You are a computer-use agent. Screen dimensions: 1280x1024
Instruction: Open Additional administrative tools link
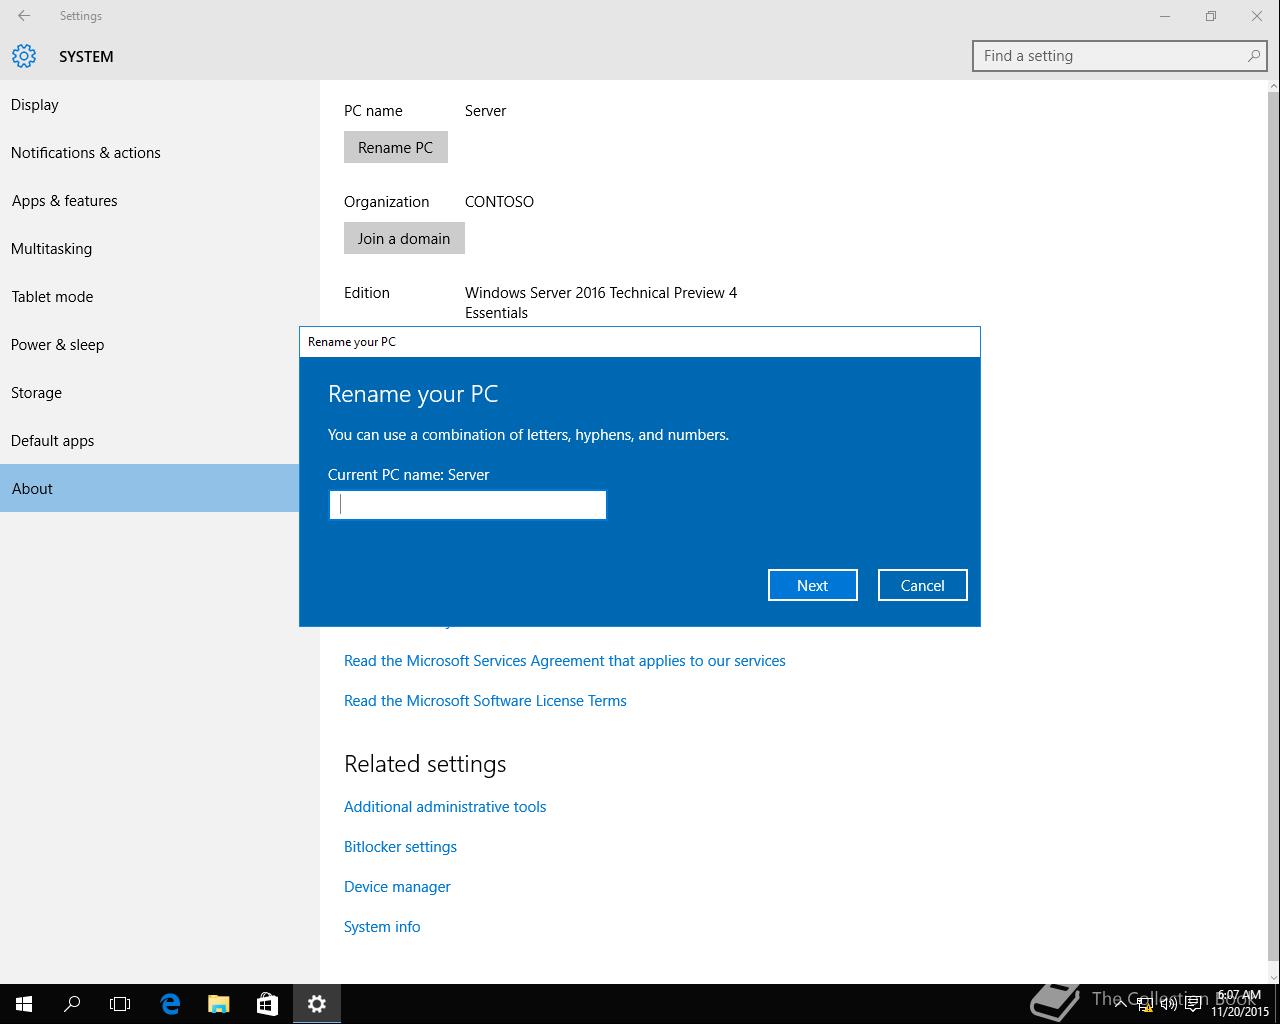point(445,807)
